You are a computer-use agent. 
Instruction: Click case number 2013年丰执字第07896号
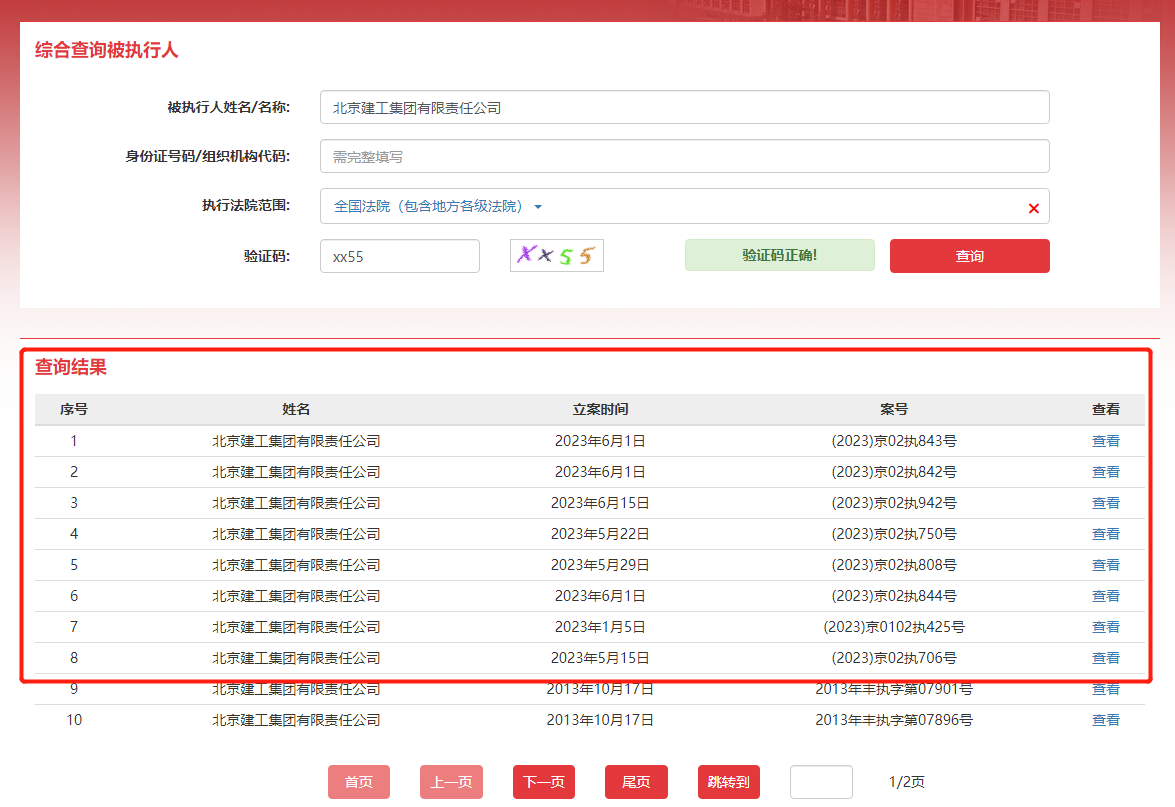click(x=894, y=720)
